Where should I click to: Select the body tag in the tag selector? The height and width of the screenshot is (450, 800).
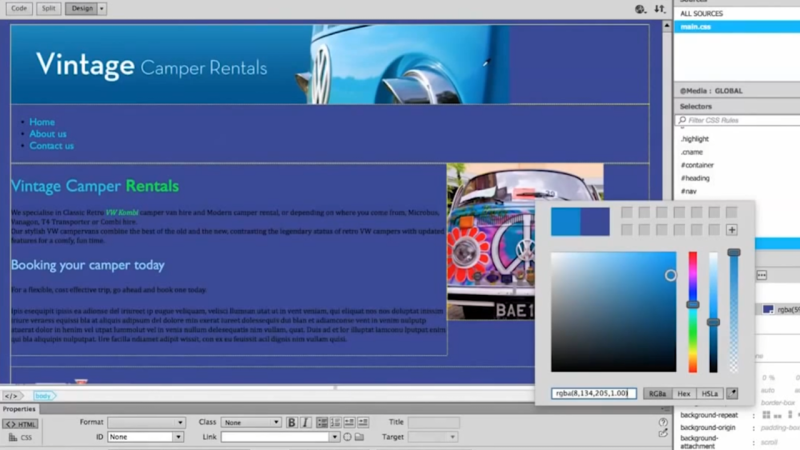coord(44,395)
